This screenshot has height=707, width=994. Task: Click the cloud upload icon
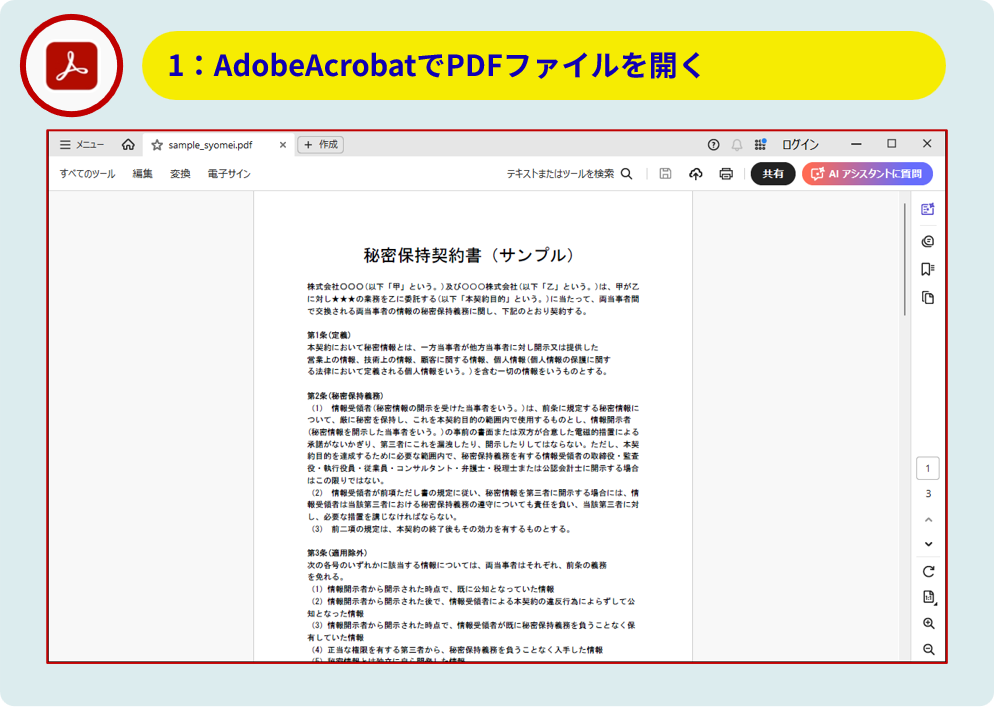[696, 174]
